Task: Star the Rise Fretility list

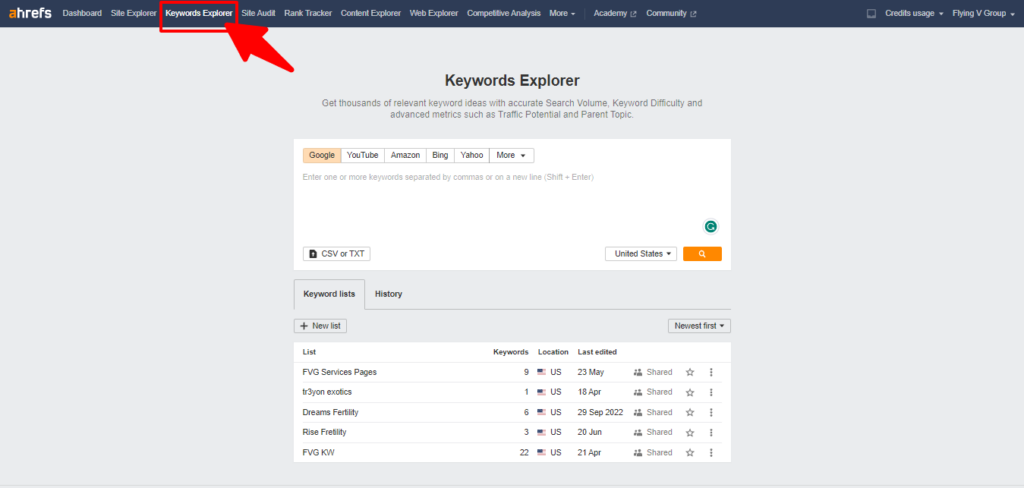Action: click(690, 432)
